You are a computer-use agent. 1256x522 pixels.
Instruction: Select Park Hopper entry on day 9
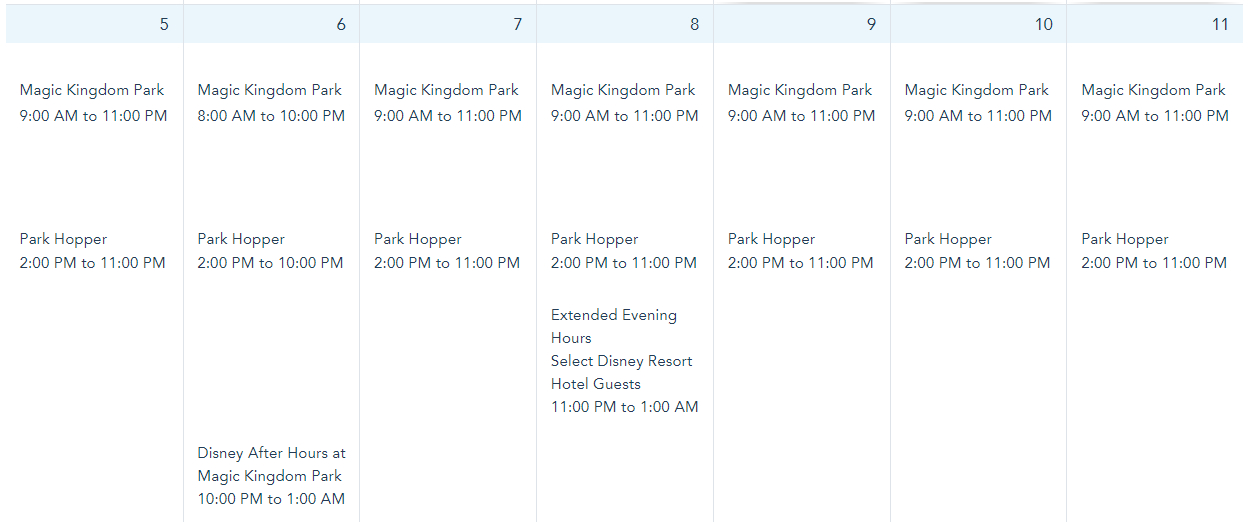pos(771,239)
